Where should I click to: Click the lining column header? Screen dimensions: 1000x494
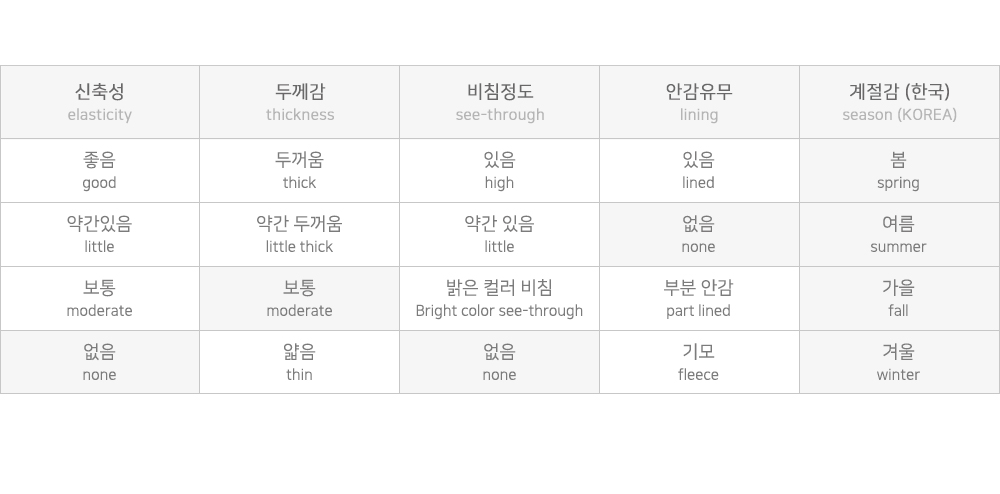click(699, 102)
